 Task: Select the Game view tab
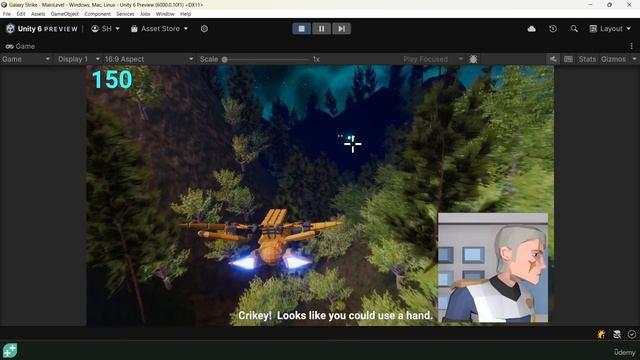pyautogui.click(x=20, y=46)
